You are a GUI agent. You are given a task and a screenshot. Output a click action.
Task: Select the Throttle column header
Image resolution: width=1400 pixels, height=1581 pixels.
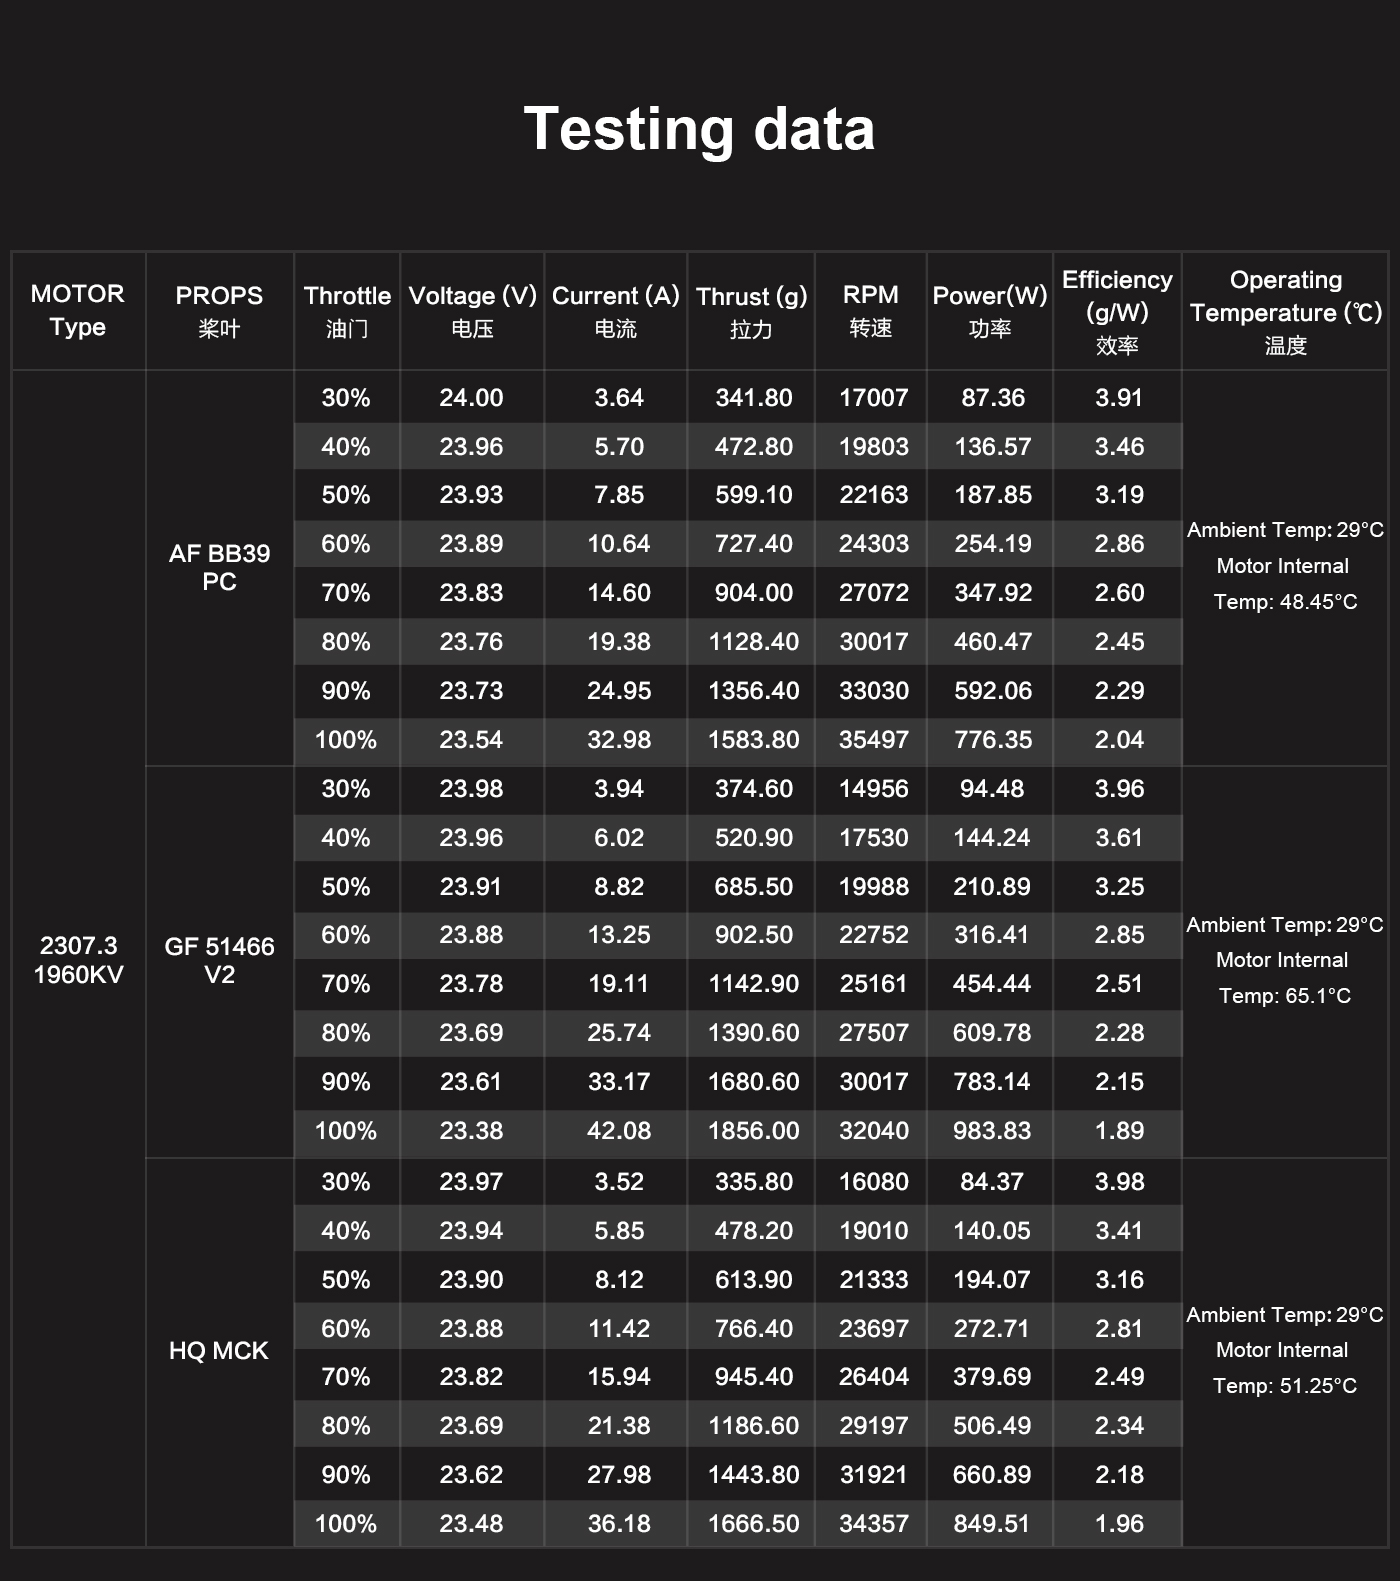tap(347, 311)
